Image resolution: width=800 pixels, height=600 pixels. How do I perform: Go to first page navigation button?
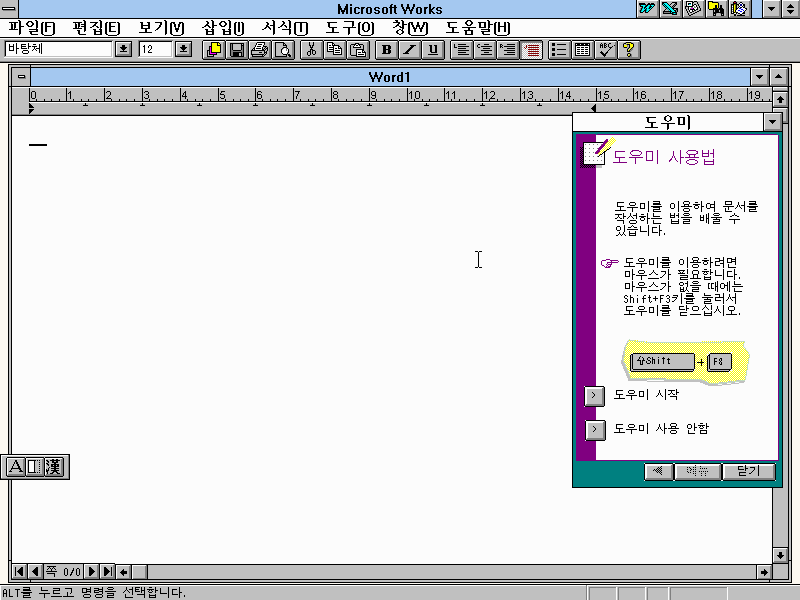(x=19, y=571)
